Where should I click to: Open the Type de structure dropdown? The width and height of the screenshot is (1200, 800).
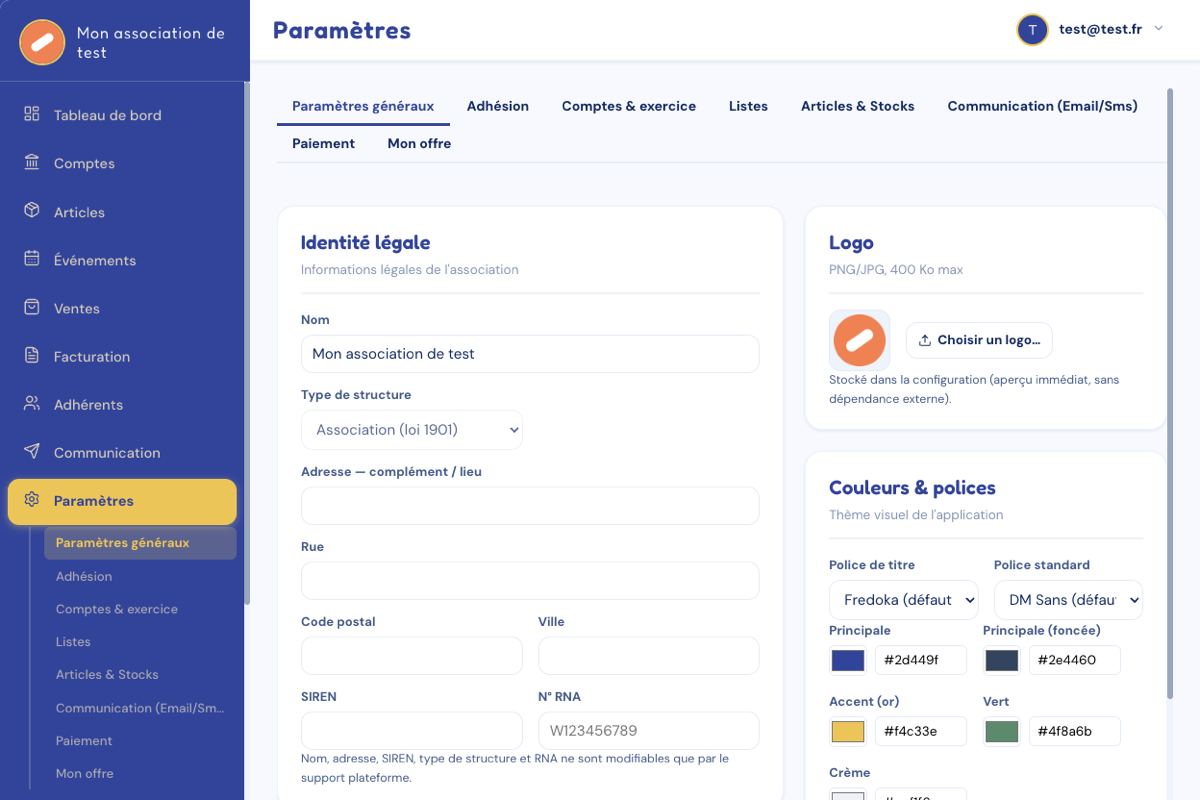pos(412,430)
